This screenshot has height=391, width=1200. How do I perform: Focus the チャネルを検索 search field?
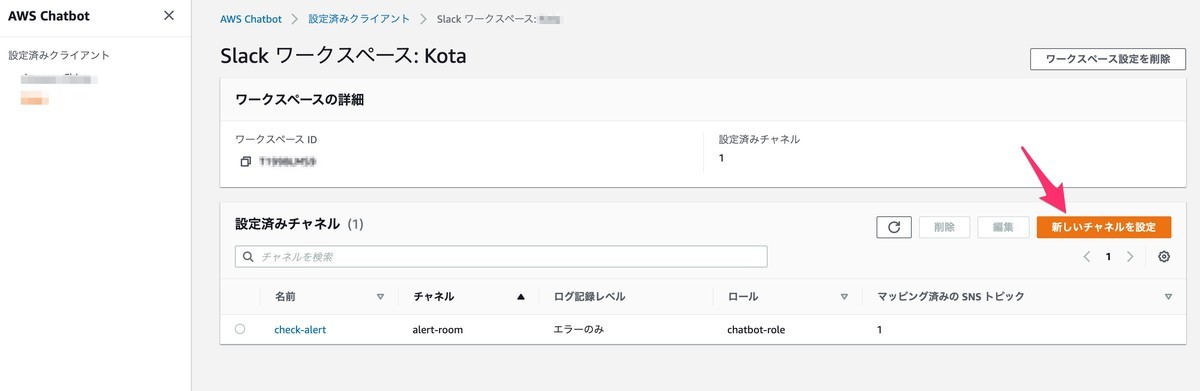coord(501,257)
